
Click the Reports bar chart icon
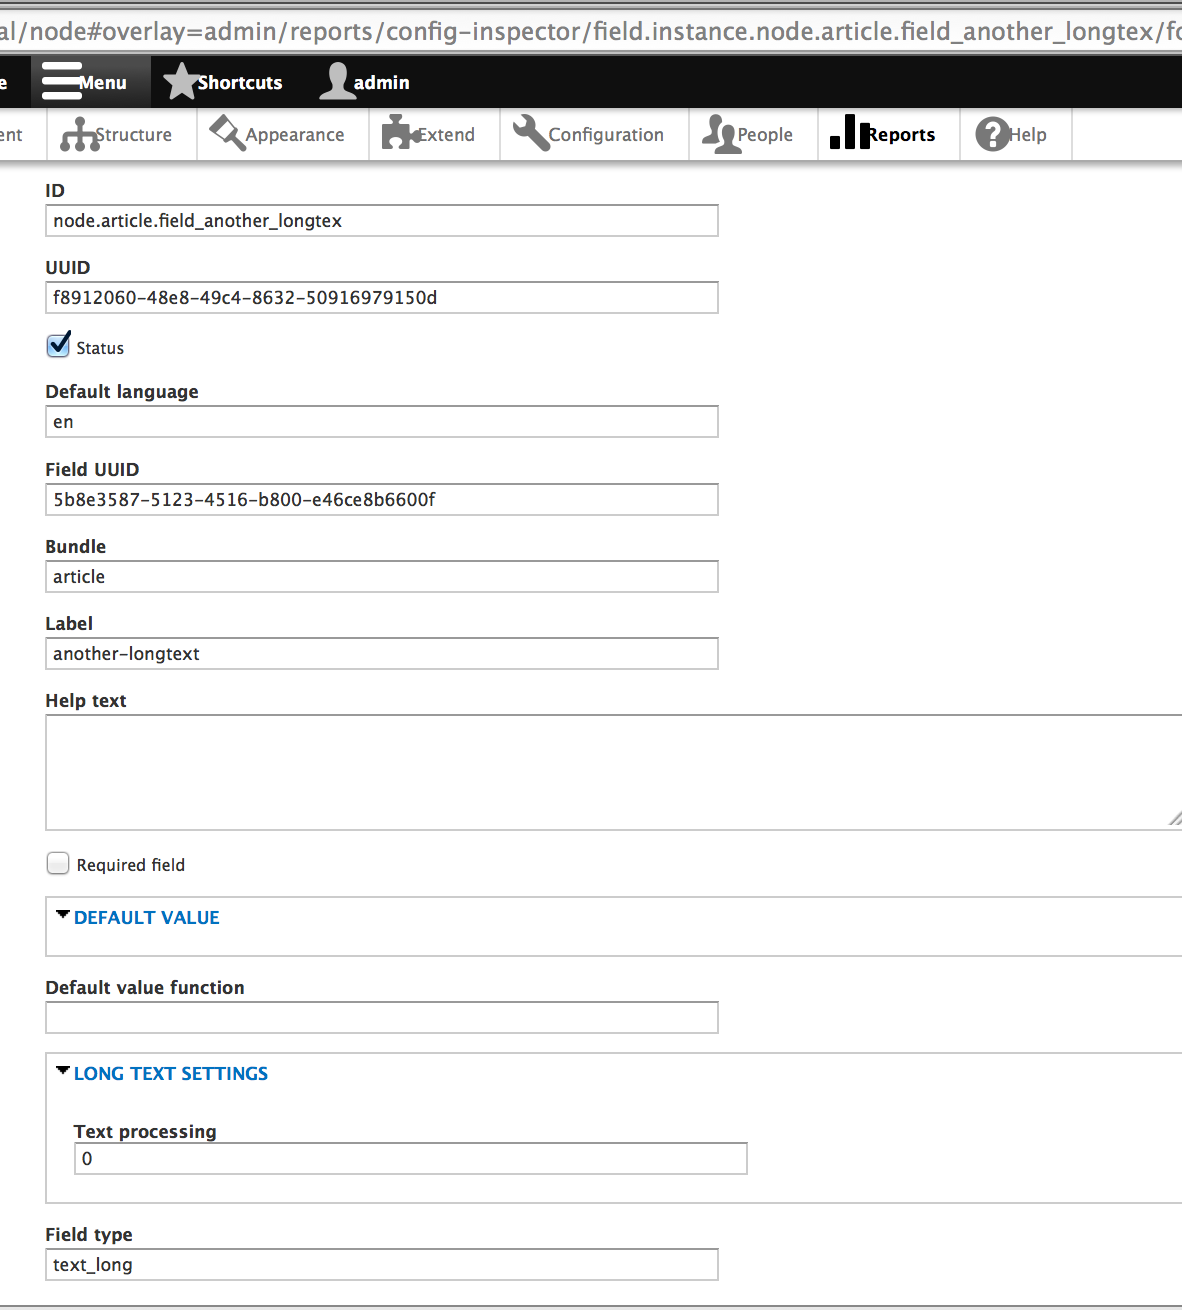pos(850,132)
